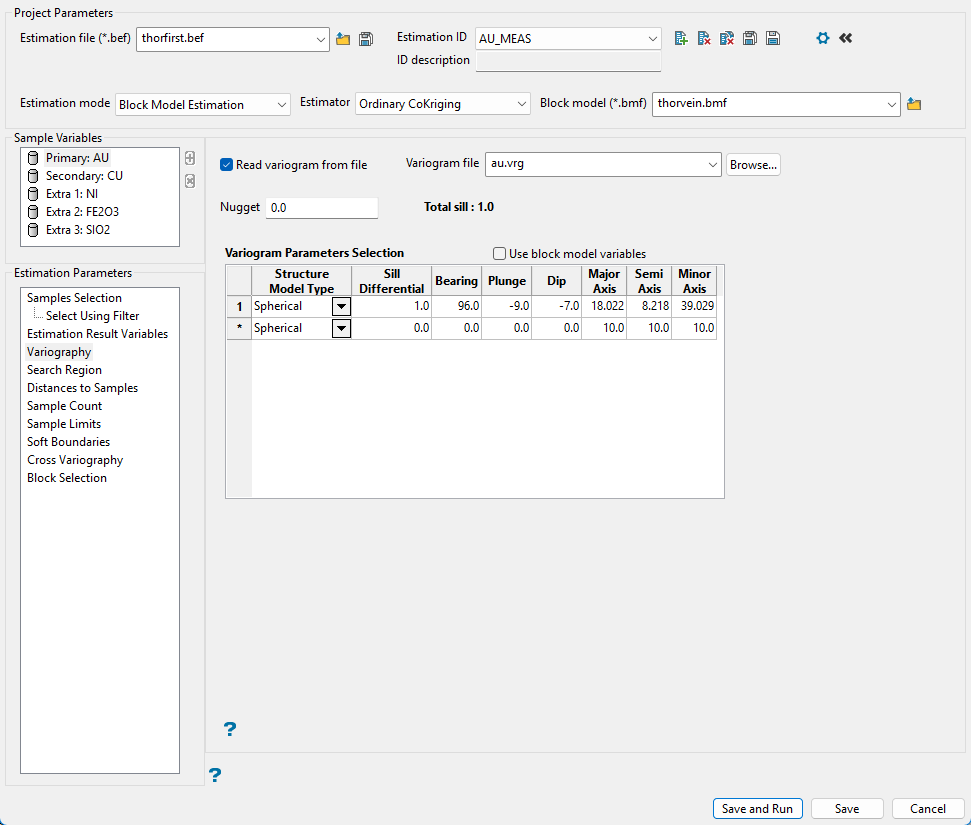
Task: Open Structure Model Type dropdown in row 1
Action: tap(341, 306)
